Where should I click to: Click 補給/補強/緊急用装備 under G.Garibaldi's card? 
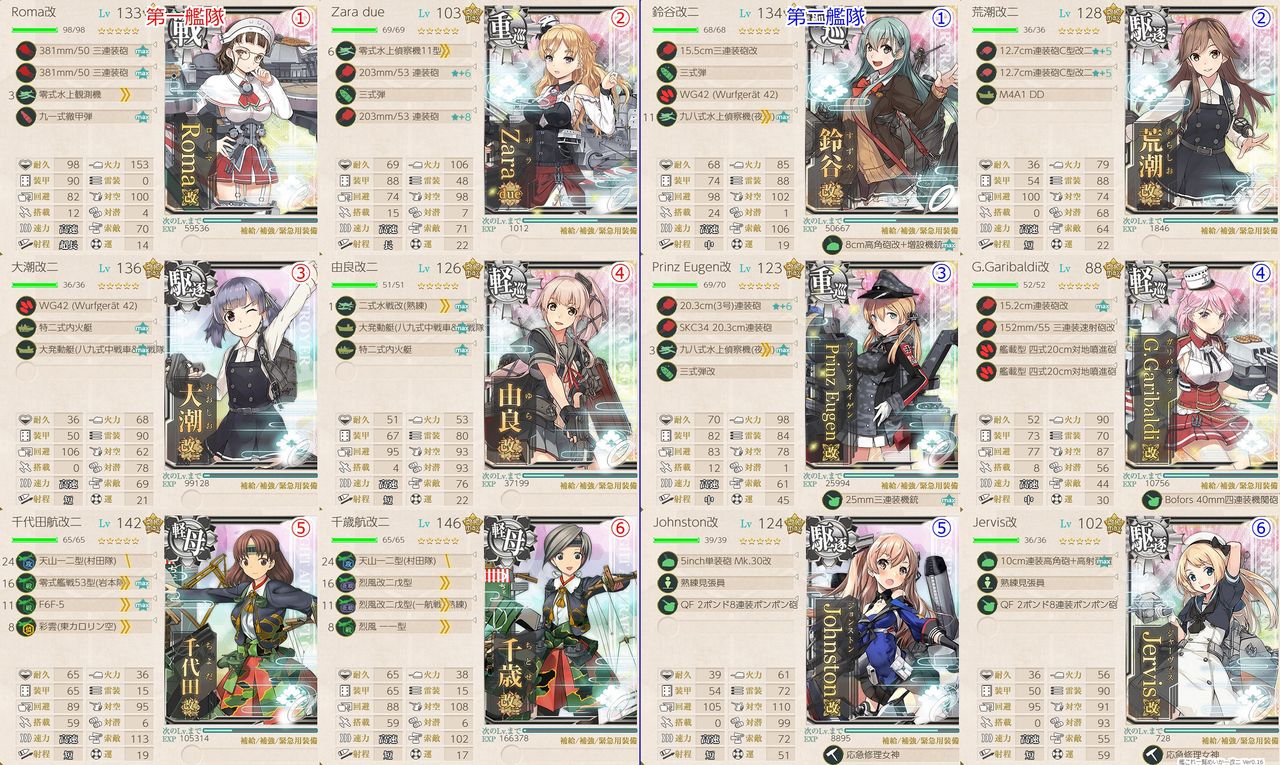tap(1239, 483)
